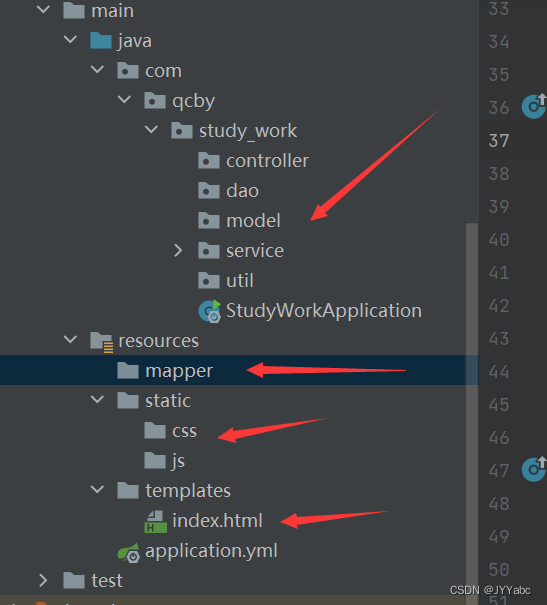Expand the test folder chevron
Image resolution: width=547 pixels, height=605 pixels.
point(43,580)
